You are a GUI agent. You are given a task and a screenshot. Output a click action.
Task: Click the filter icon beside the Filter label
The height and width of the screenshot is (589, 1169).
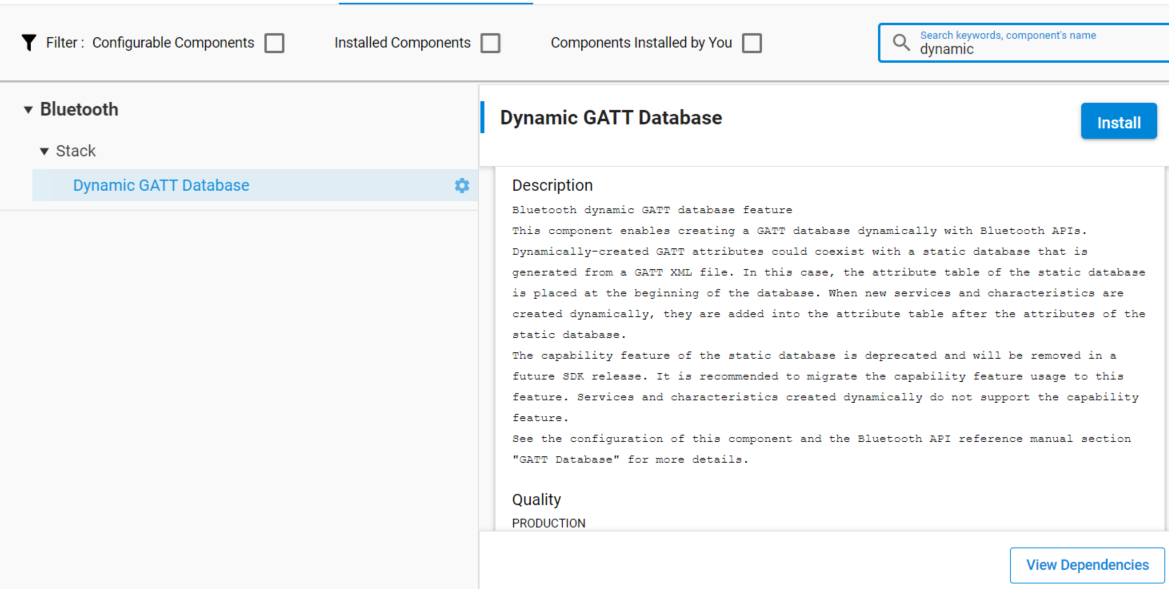point(27,42)
